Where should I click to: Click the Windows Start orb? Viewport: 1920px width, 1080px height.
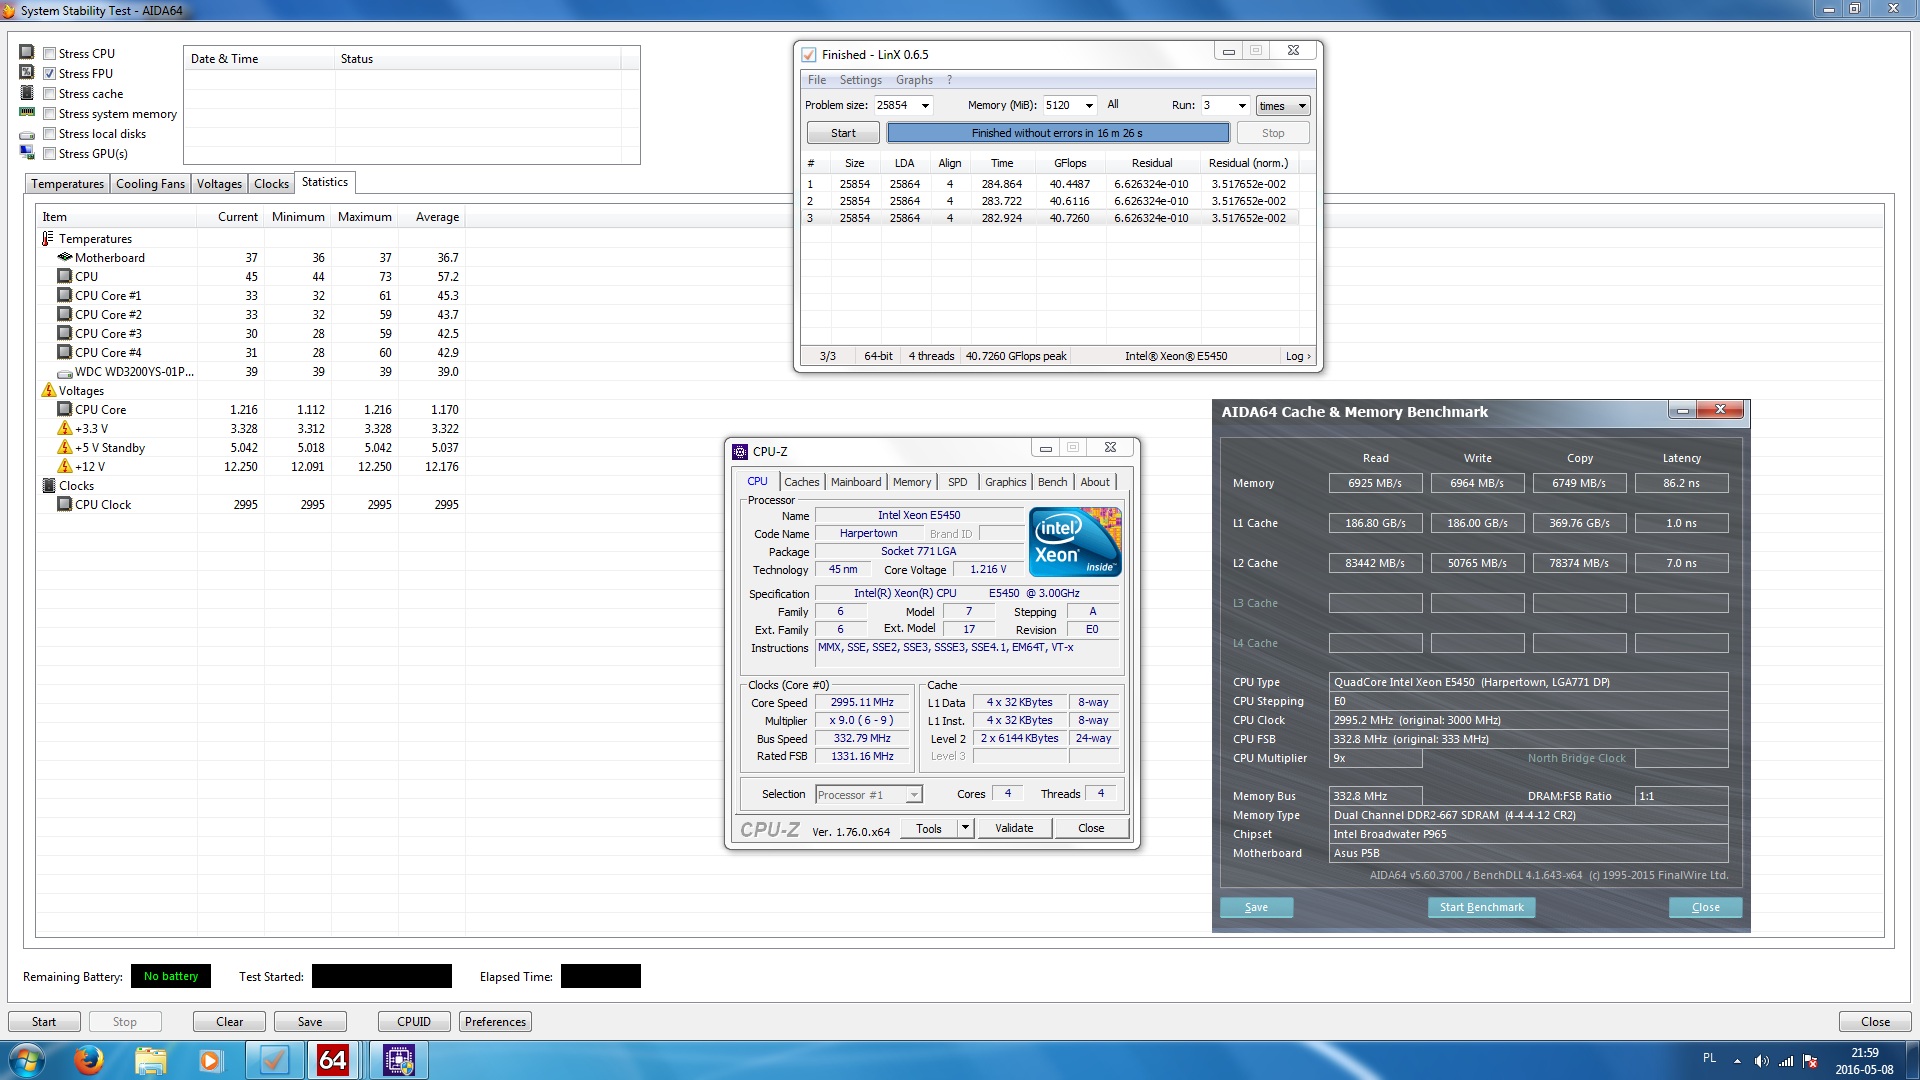27,1060
